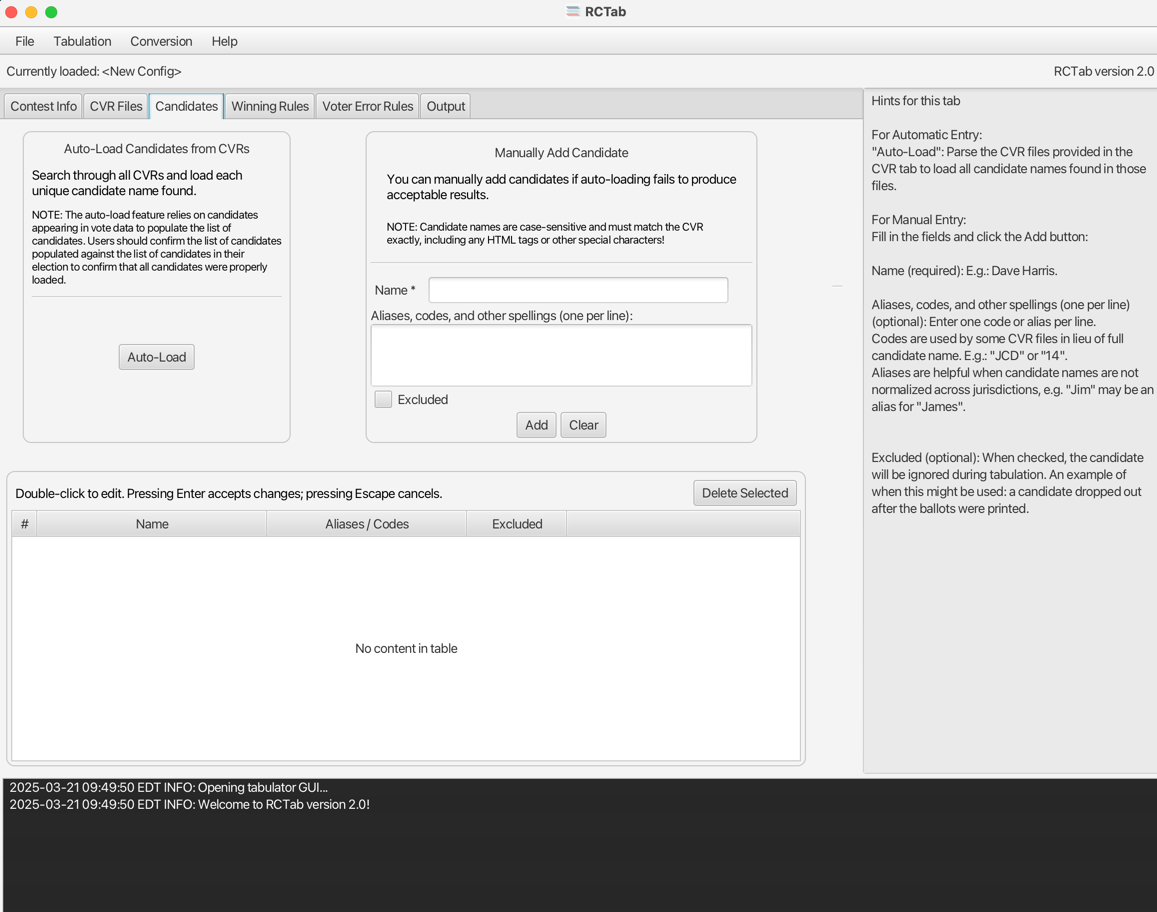Open the Help menu
Image resolution: width=1157 pixels, height=912 pixels.
click(224, 41)
